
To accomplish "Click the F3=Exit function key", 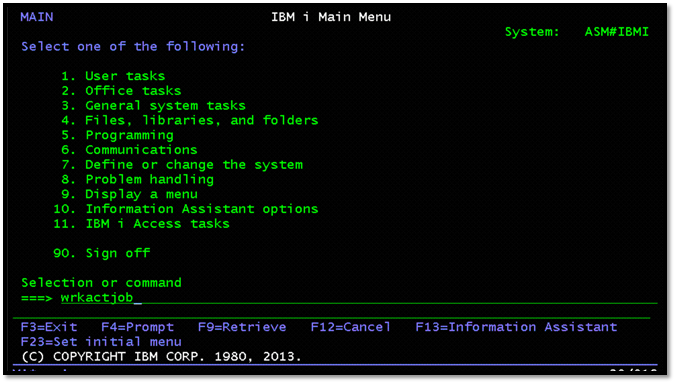I will [49, 327].
